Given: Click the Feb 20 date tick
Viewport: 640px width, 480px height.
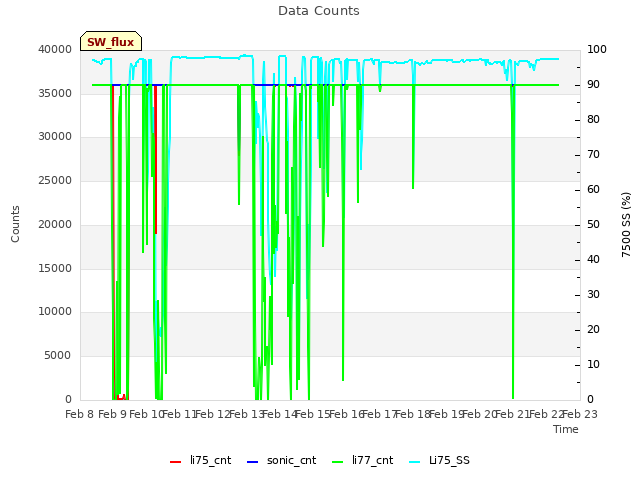Looking at the screenshot, I should (480, 415).
